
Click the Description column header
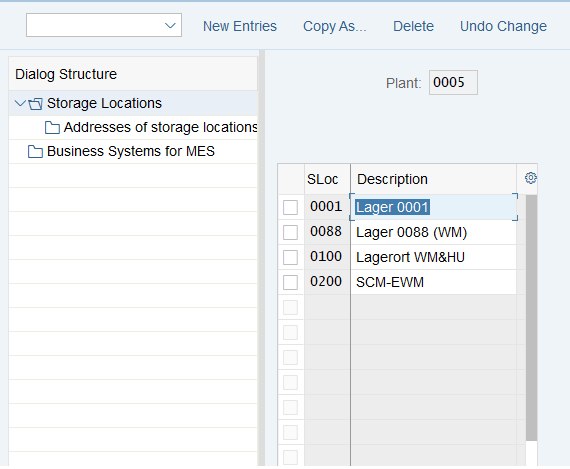pos(434,179)
